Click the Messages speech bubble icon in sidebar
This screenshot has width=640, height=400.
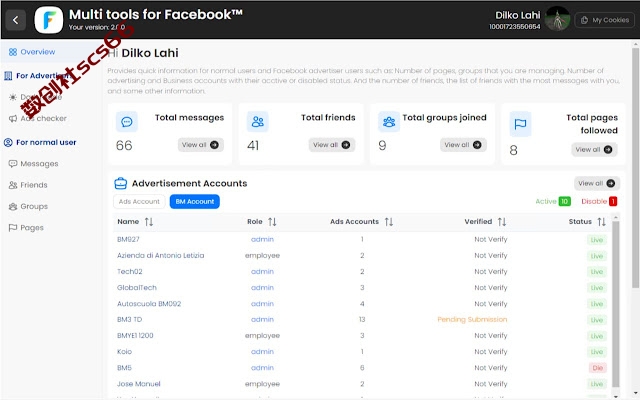tap(13, 164)
